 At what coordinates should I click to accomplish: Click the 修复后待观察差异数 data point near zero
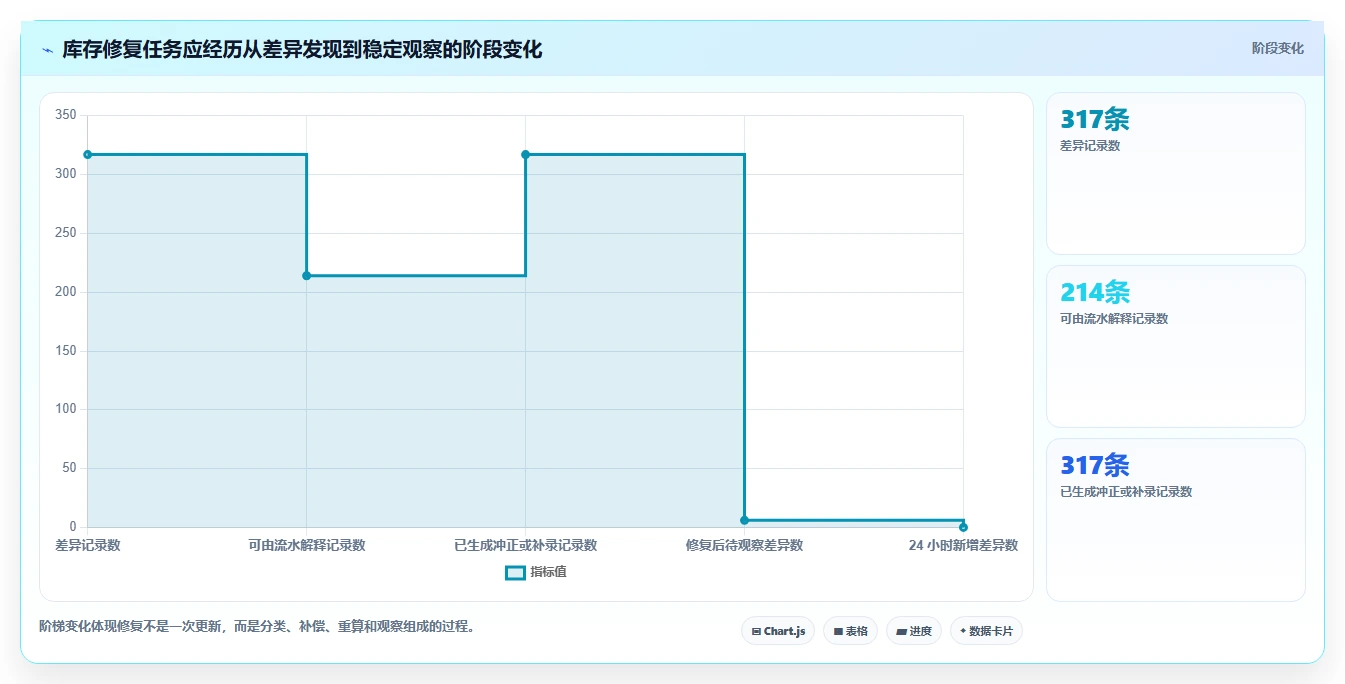pyautogui.click(x=744, y=520)
